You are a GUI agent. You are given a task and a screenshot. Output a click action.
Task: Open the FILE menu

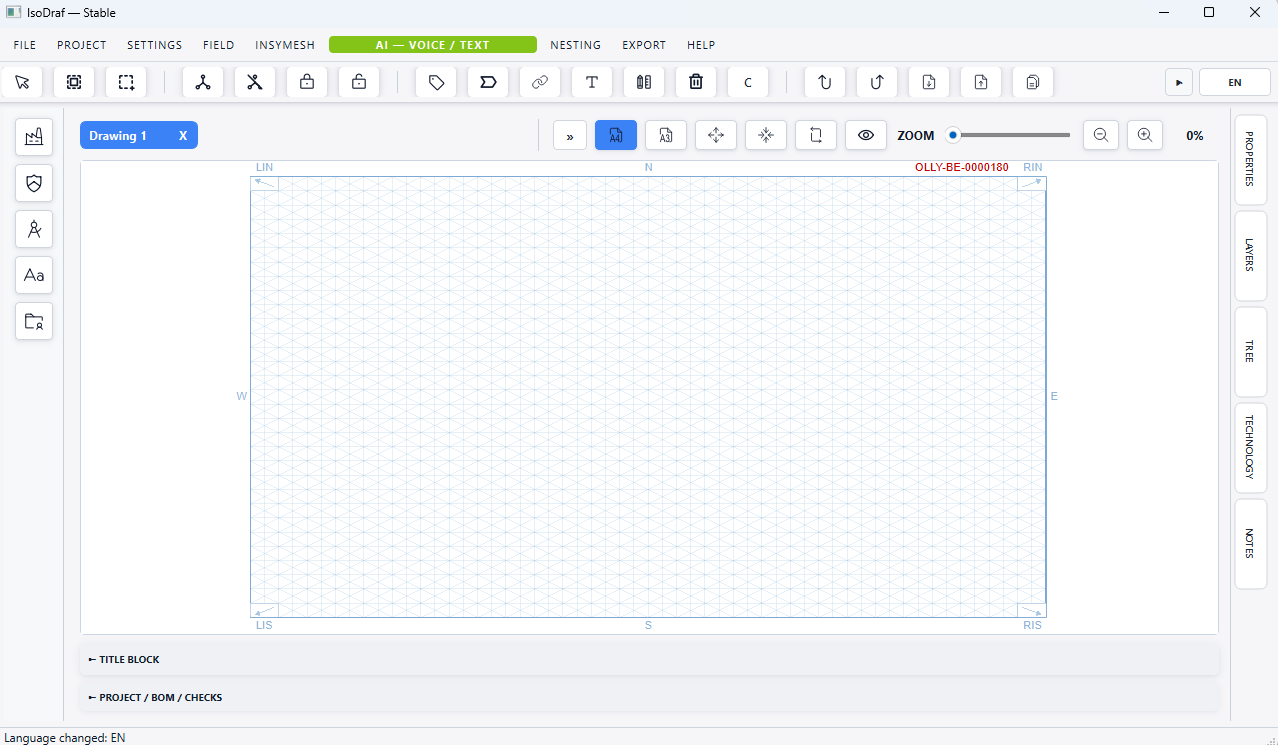(25, 45)
